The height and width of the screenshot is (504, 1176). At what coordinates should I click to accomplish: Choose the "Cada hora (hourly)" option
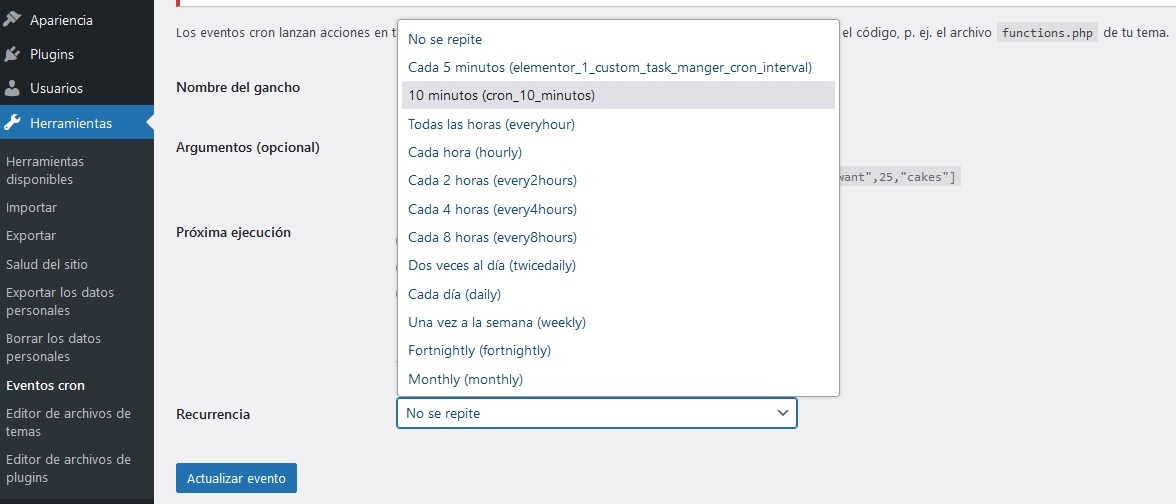(465, 152)
